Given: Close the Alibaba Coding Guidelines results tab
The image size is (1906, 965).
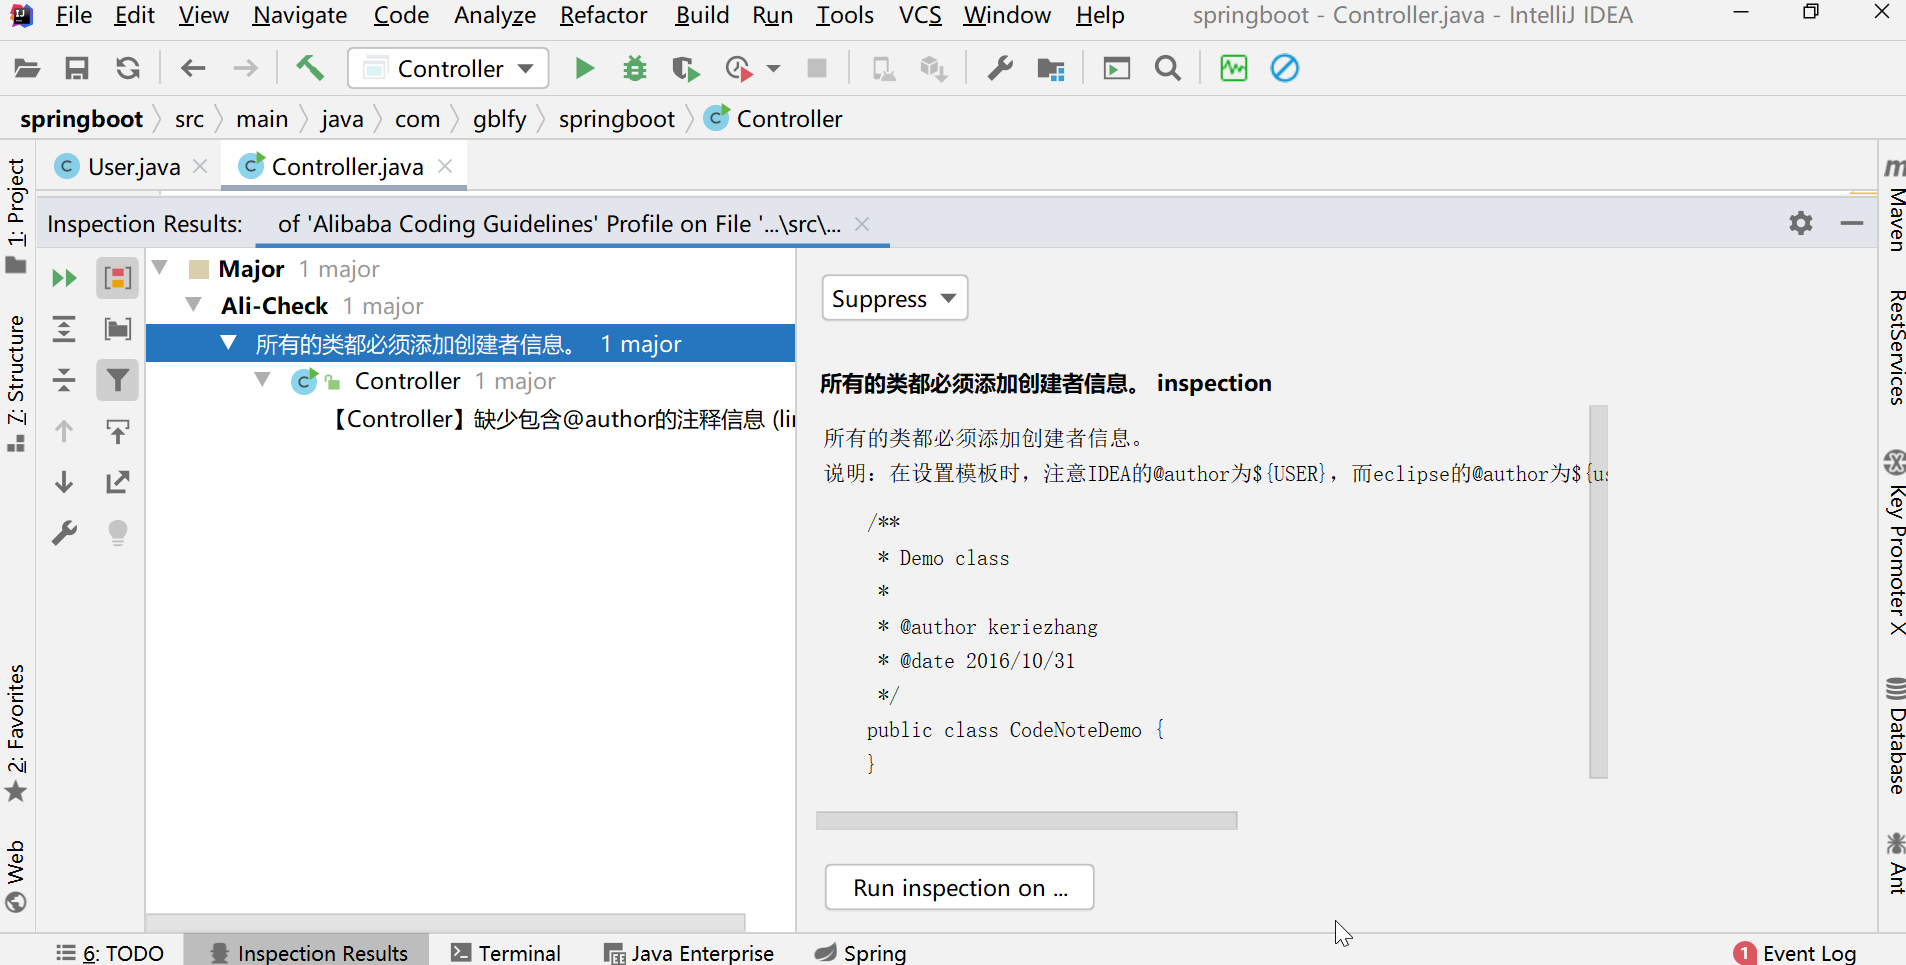Looking at the screenshot, I should tap(862, 224).
